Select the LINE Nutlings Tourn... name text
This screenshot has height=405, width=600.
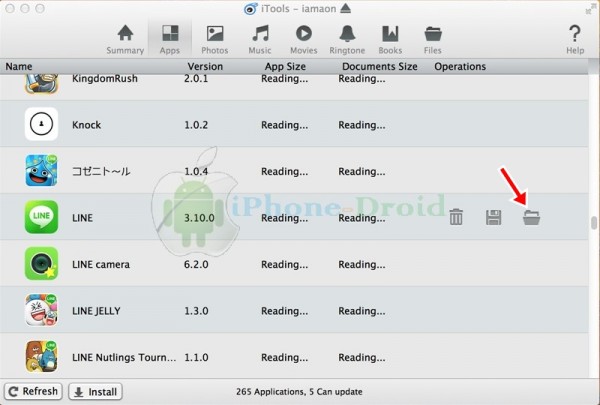click(124, 357)
